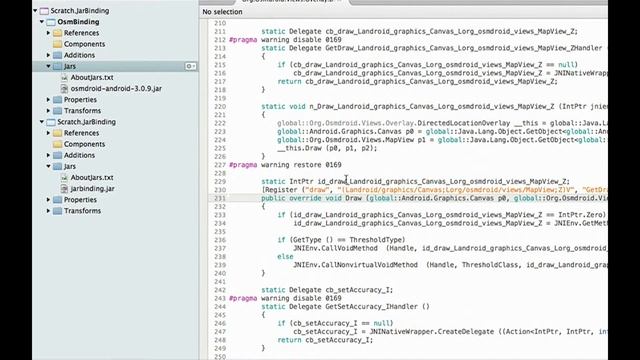
Task: Open AboutJars.txt under Scratch.JarBinding Jars
Action: tap(92, 178)
